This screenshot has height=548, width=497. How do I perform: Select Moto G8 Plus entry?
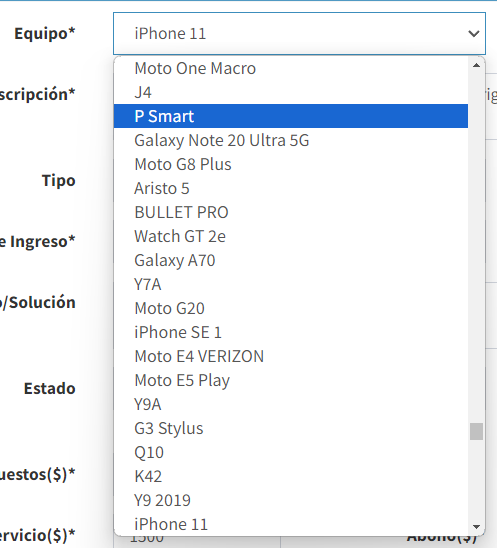(291, 164)
